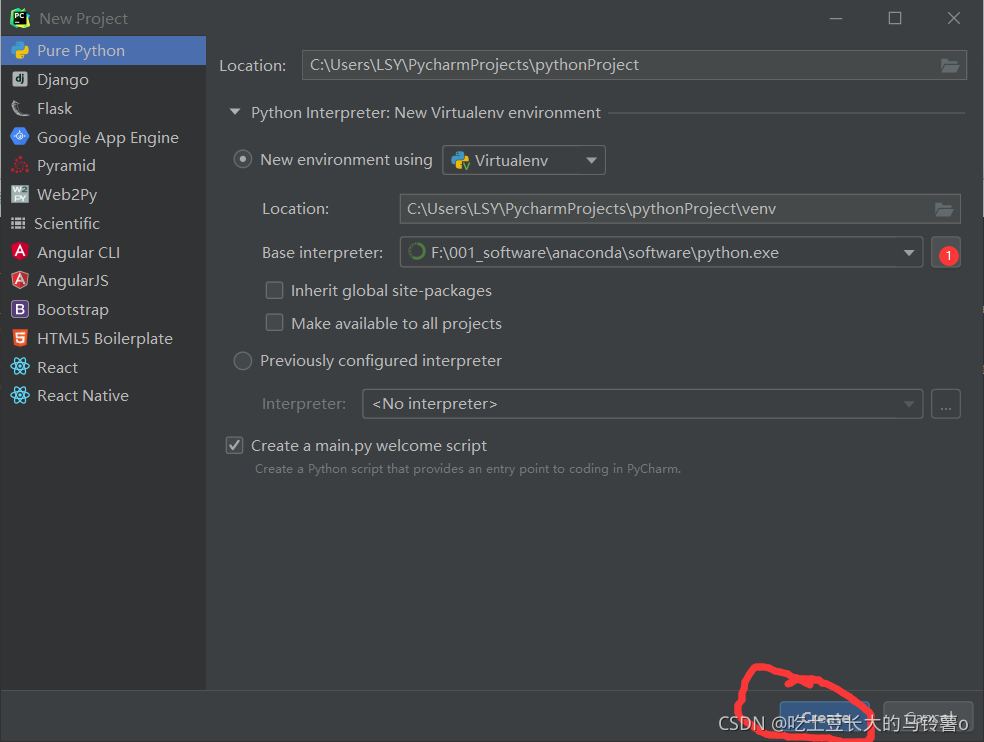Viewport: 984px width, 742px height.
Task: Expand the Base interpreter dropdown list
Action: 908,252
